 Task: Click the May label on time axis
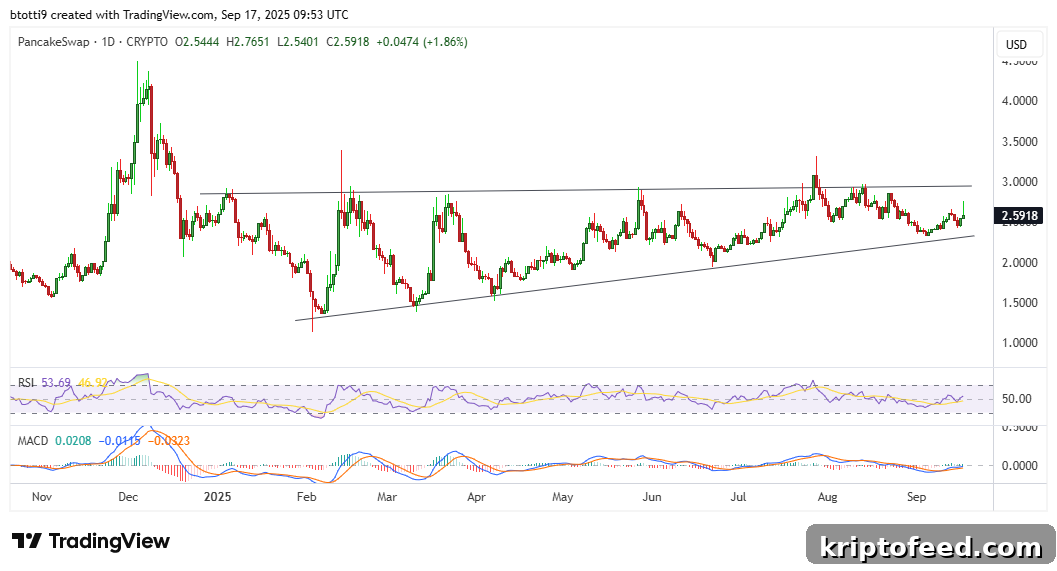[563, 497]
